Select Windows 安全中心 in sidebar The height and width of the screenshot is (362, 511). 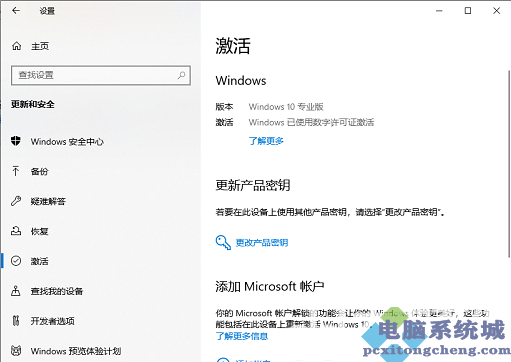[67, 142]
